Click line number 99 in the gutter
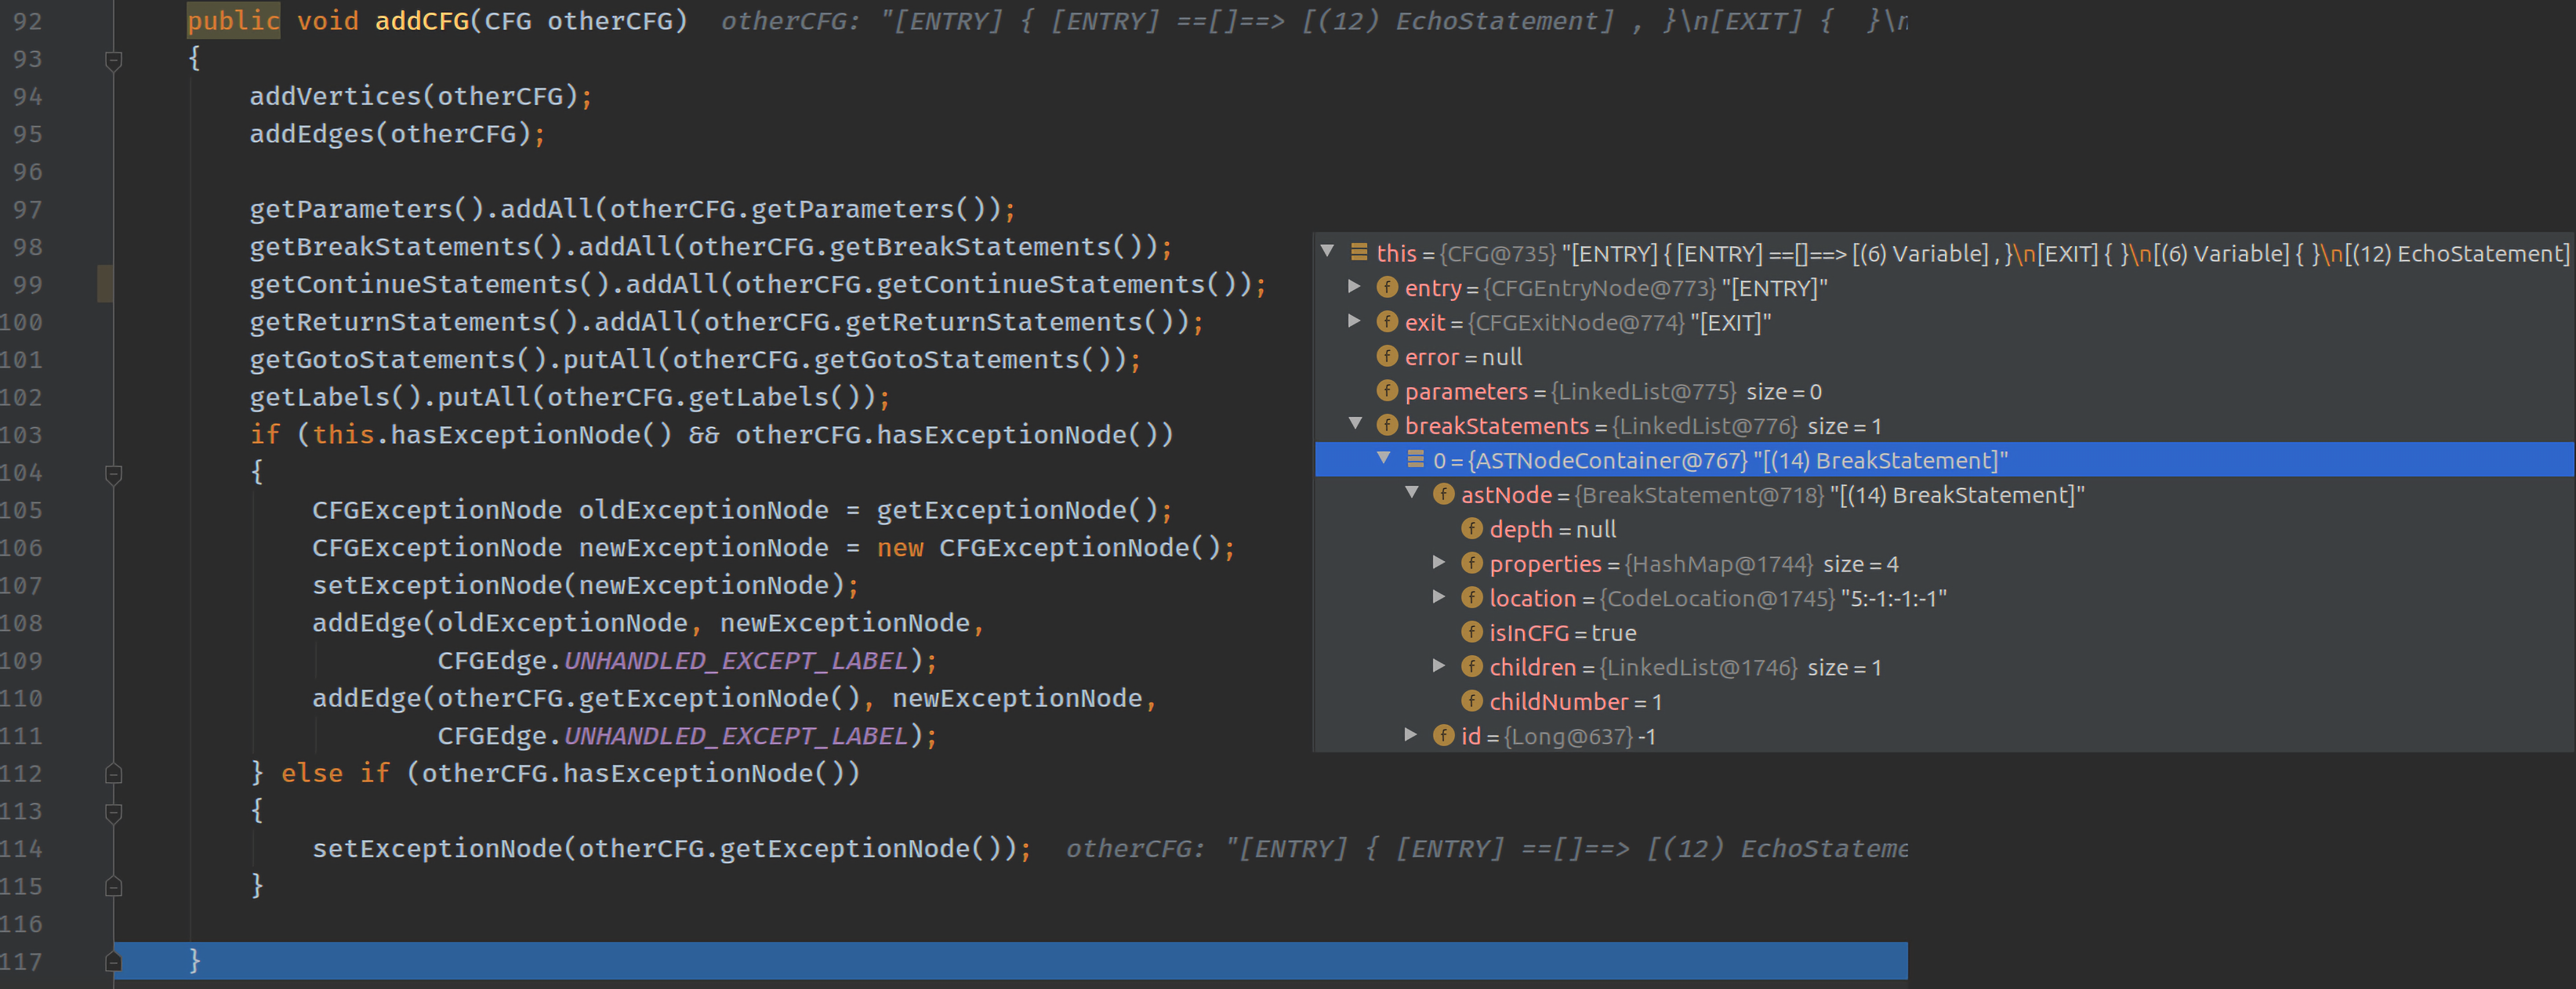This screenshot has width=2576, height=989. point(28,284)
